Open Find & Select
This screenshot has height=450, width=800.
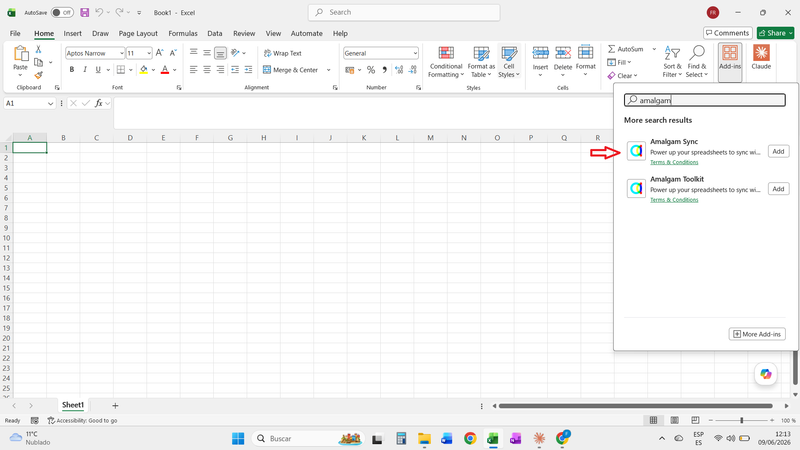(x=697, y=62)
